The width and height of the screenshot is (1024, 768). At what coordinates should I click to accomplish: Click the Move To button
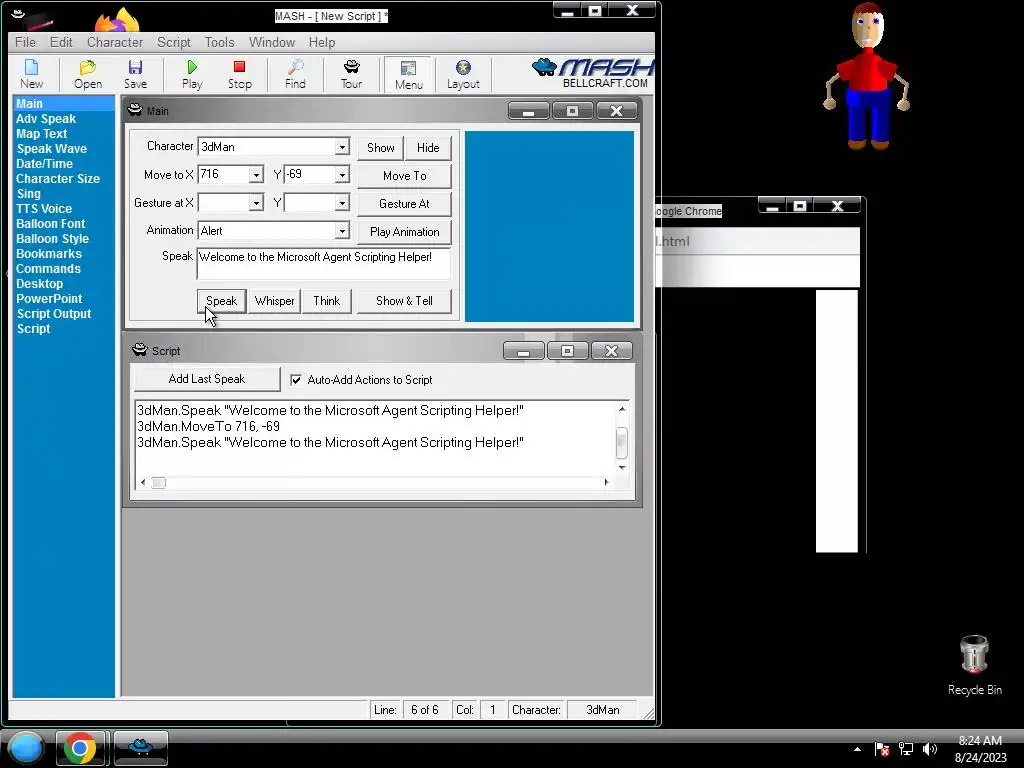point(404,176)
